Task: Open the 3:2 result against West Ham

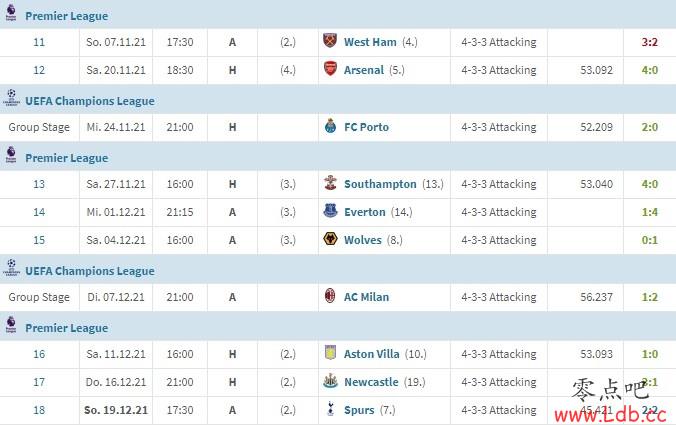Action: [x=649, y=42]
